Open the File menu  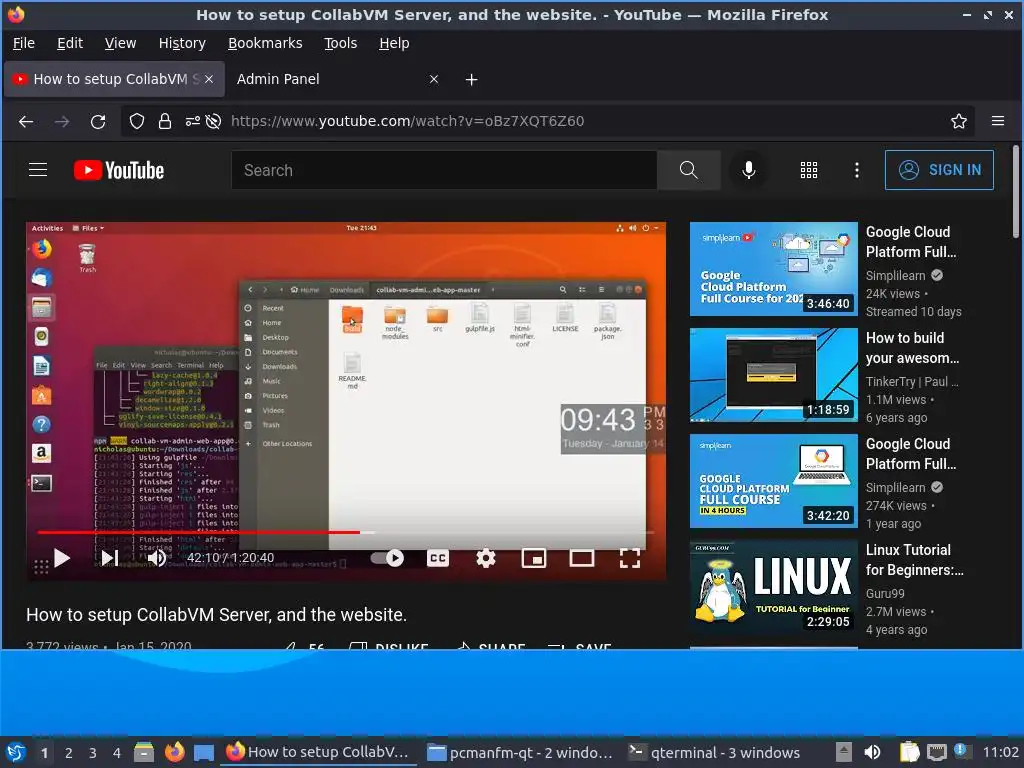(x=24, y=43)
